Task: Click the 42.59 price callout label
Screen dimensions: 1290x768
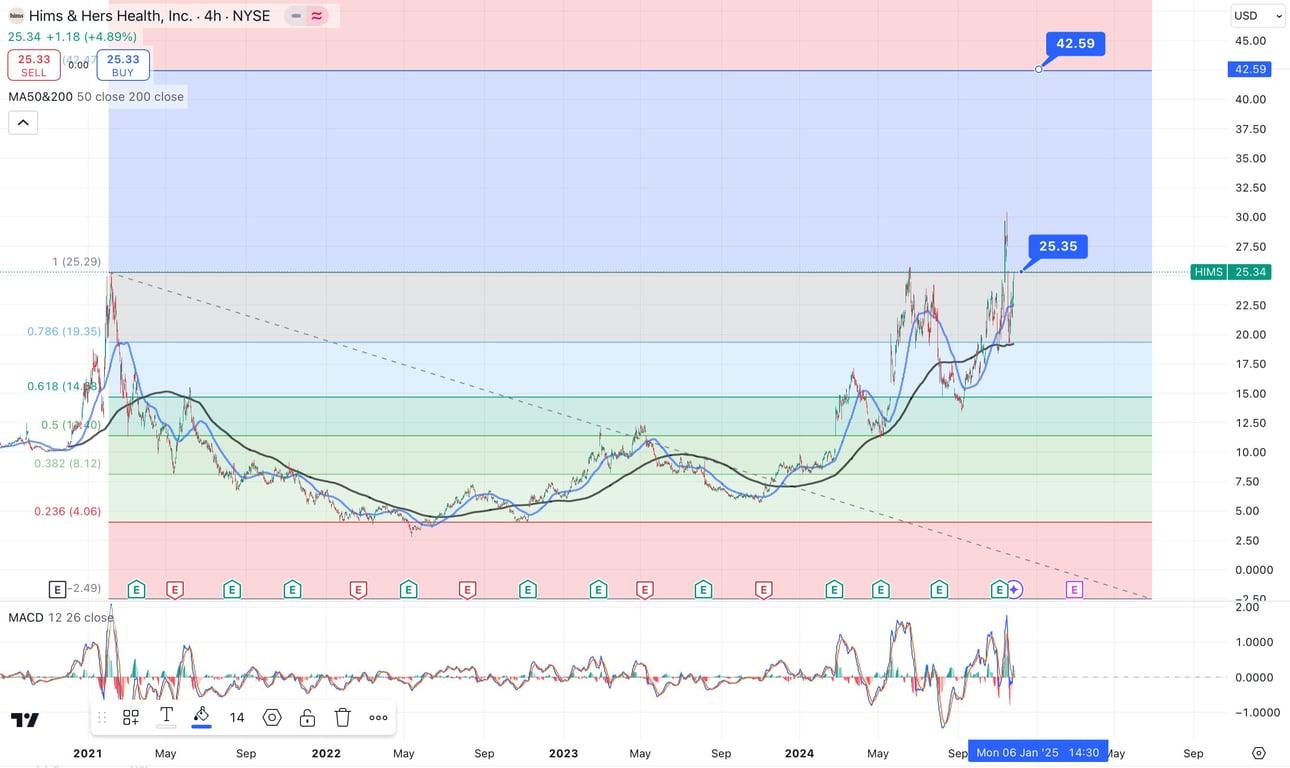Action: (x=1075, y=44)
